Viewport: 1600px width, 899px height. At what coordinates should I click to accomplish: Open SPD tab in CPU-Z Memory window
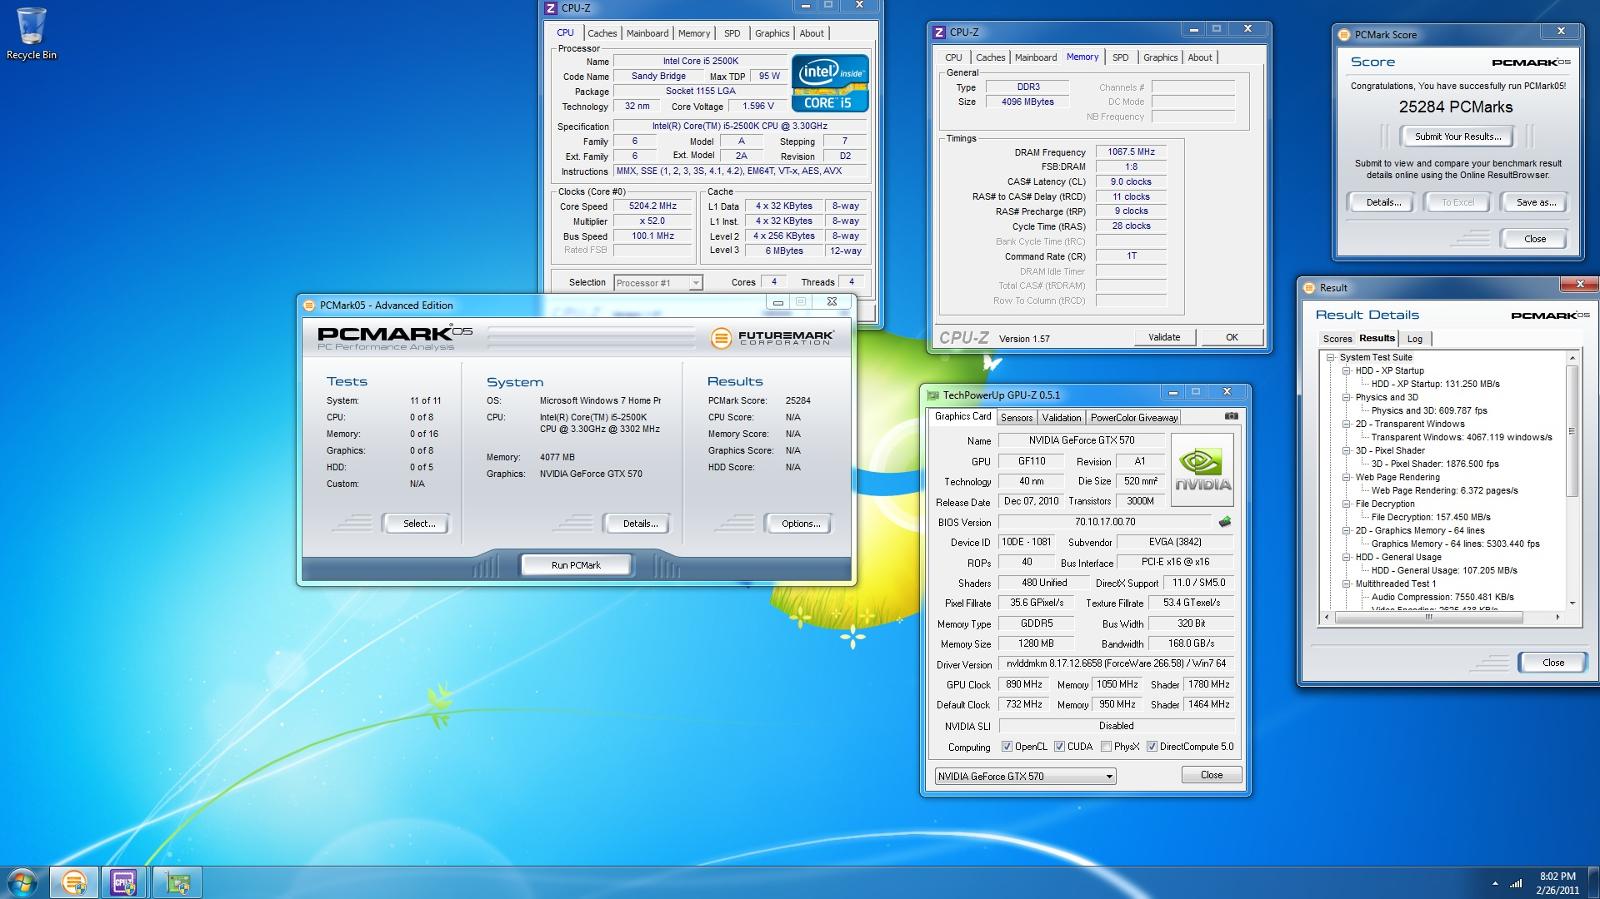pos(1120,58)
